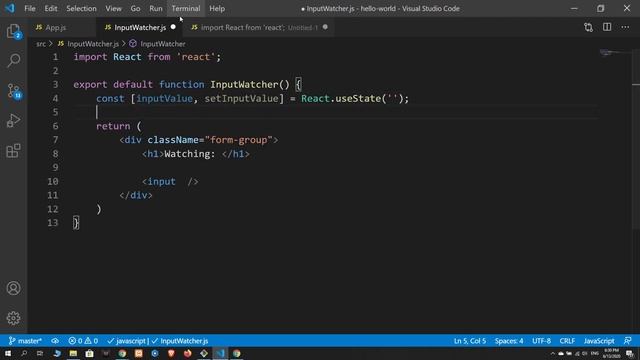
Task: Open the Selection menu
Action: click(81, 8)
